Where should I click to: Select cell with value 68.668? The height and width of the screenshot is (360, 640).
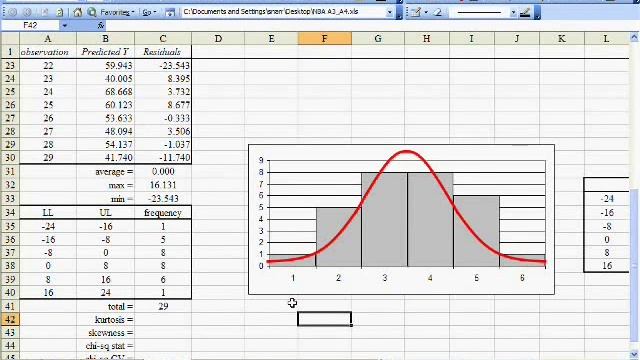pos(105,91)
